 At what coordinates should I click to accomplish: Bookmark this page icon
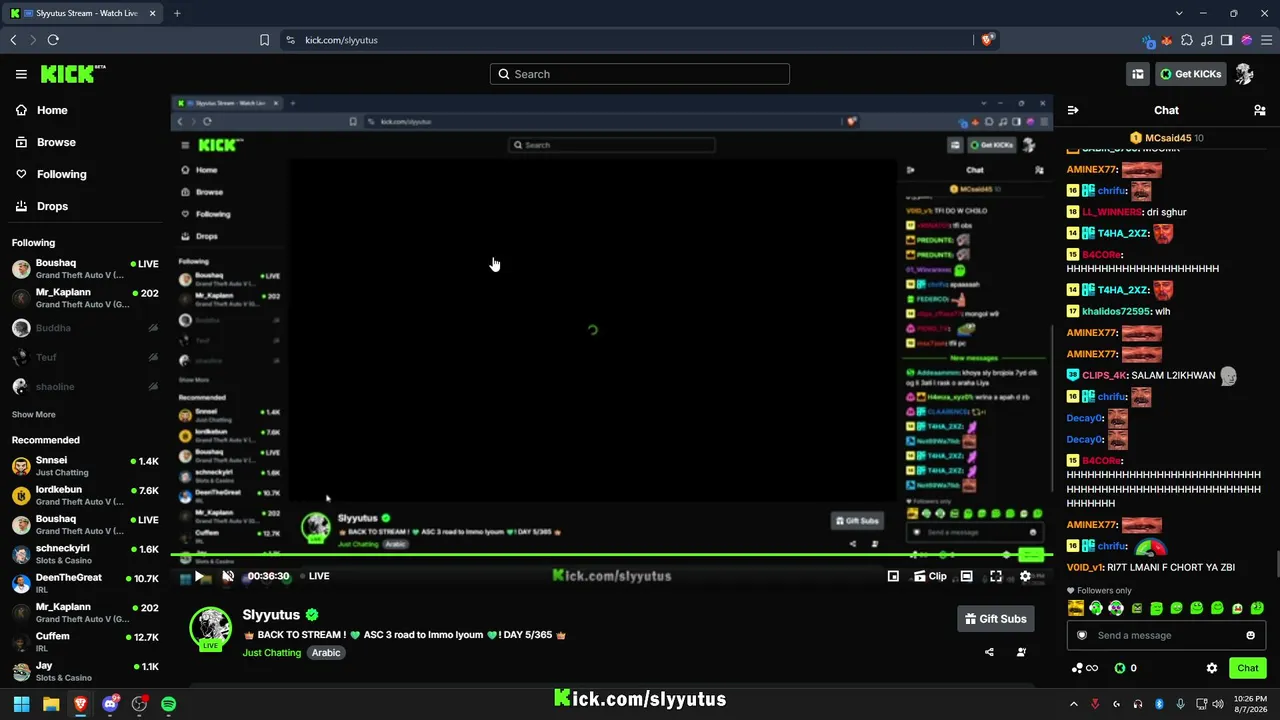click(264, 40)
